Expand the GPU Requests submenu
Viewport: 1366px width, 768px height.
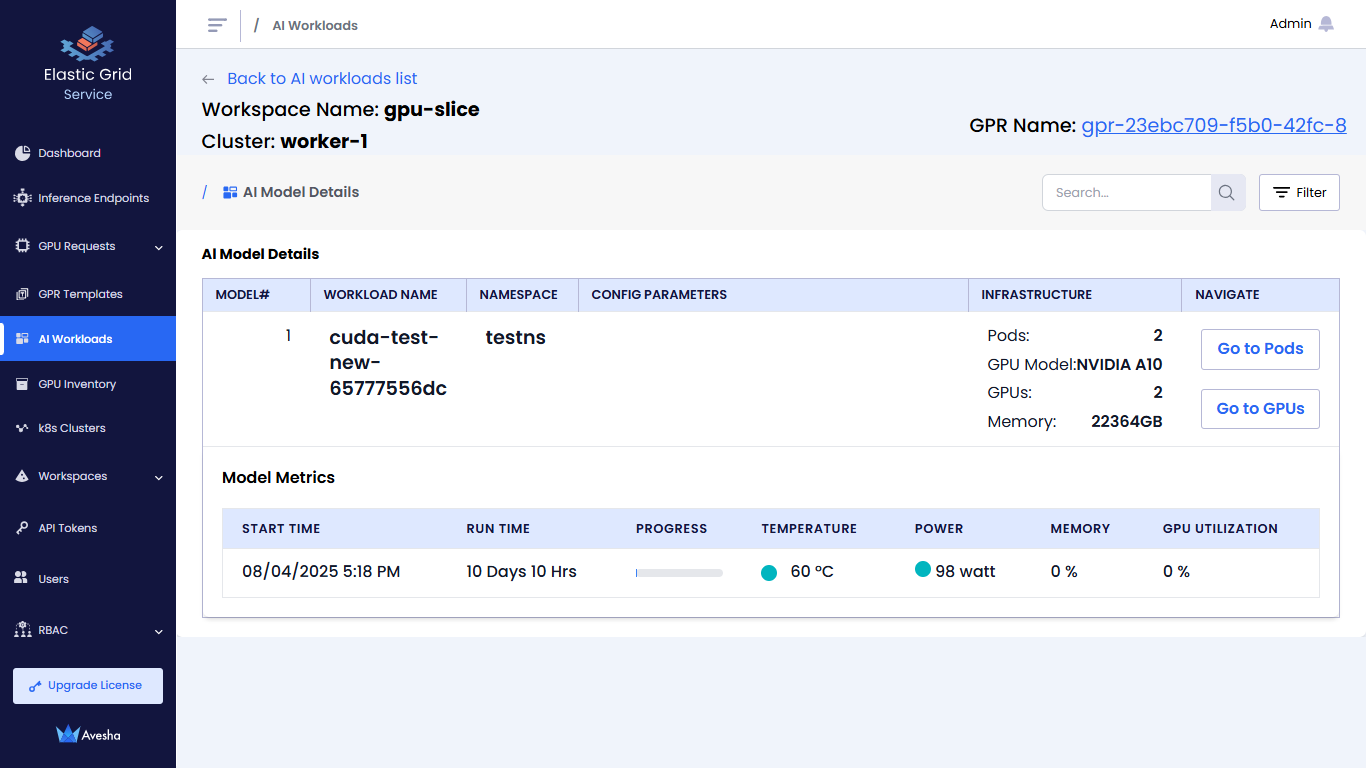point(159,247)
